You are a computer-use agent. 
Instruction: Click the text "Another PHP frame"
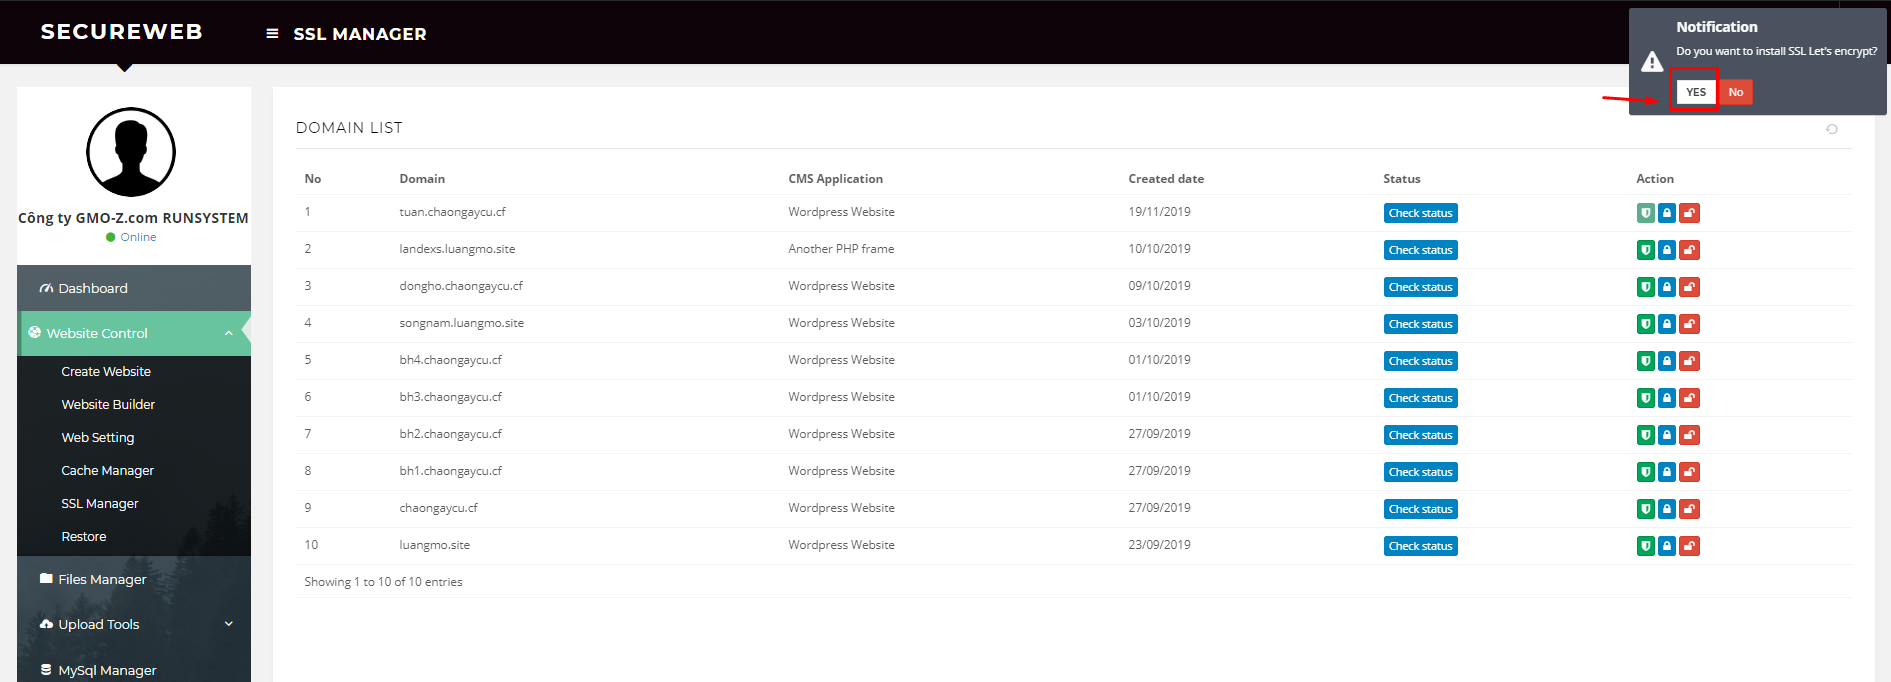point(841,249)
